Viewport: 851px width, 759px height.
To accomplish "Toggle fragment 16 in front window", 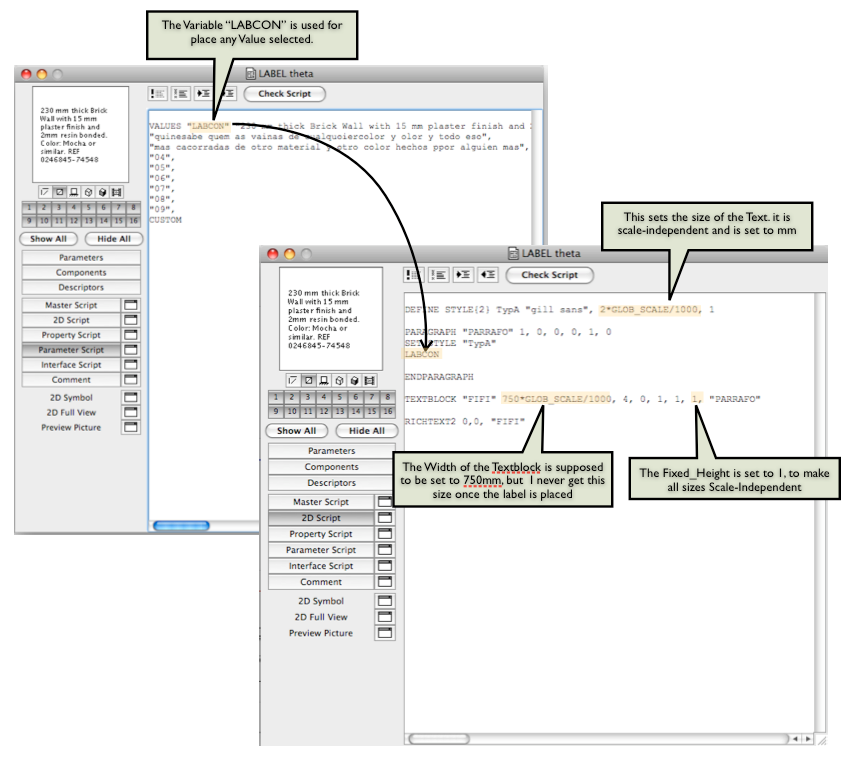I will pyautogui.click(x=388, y=412).
